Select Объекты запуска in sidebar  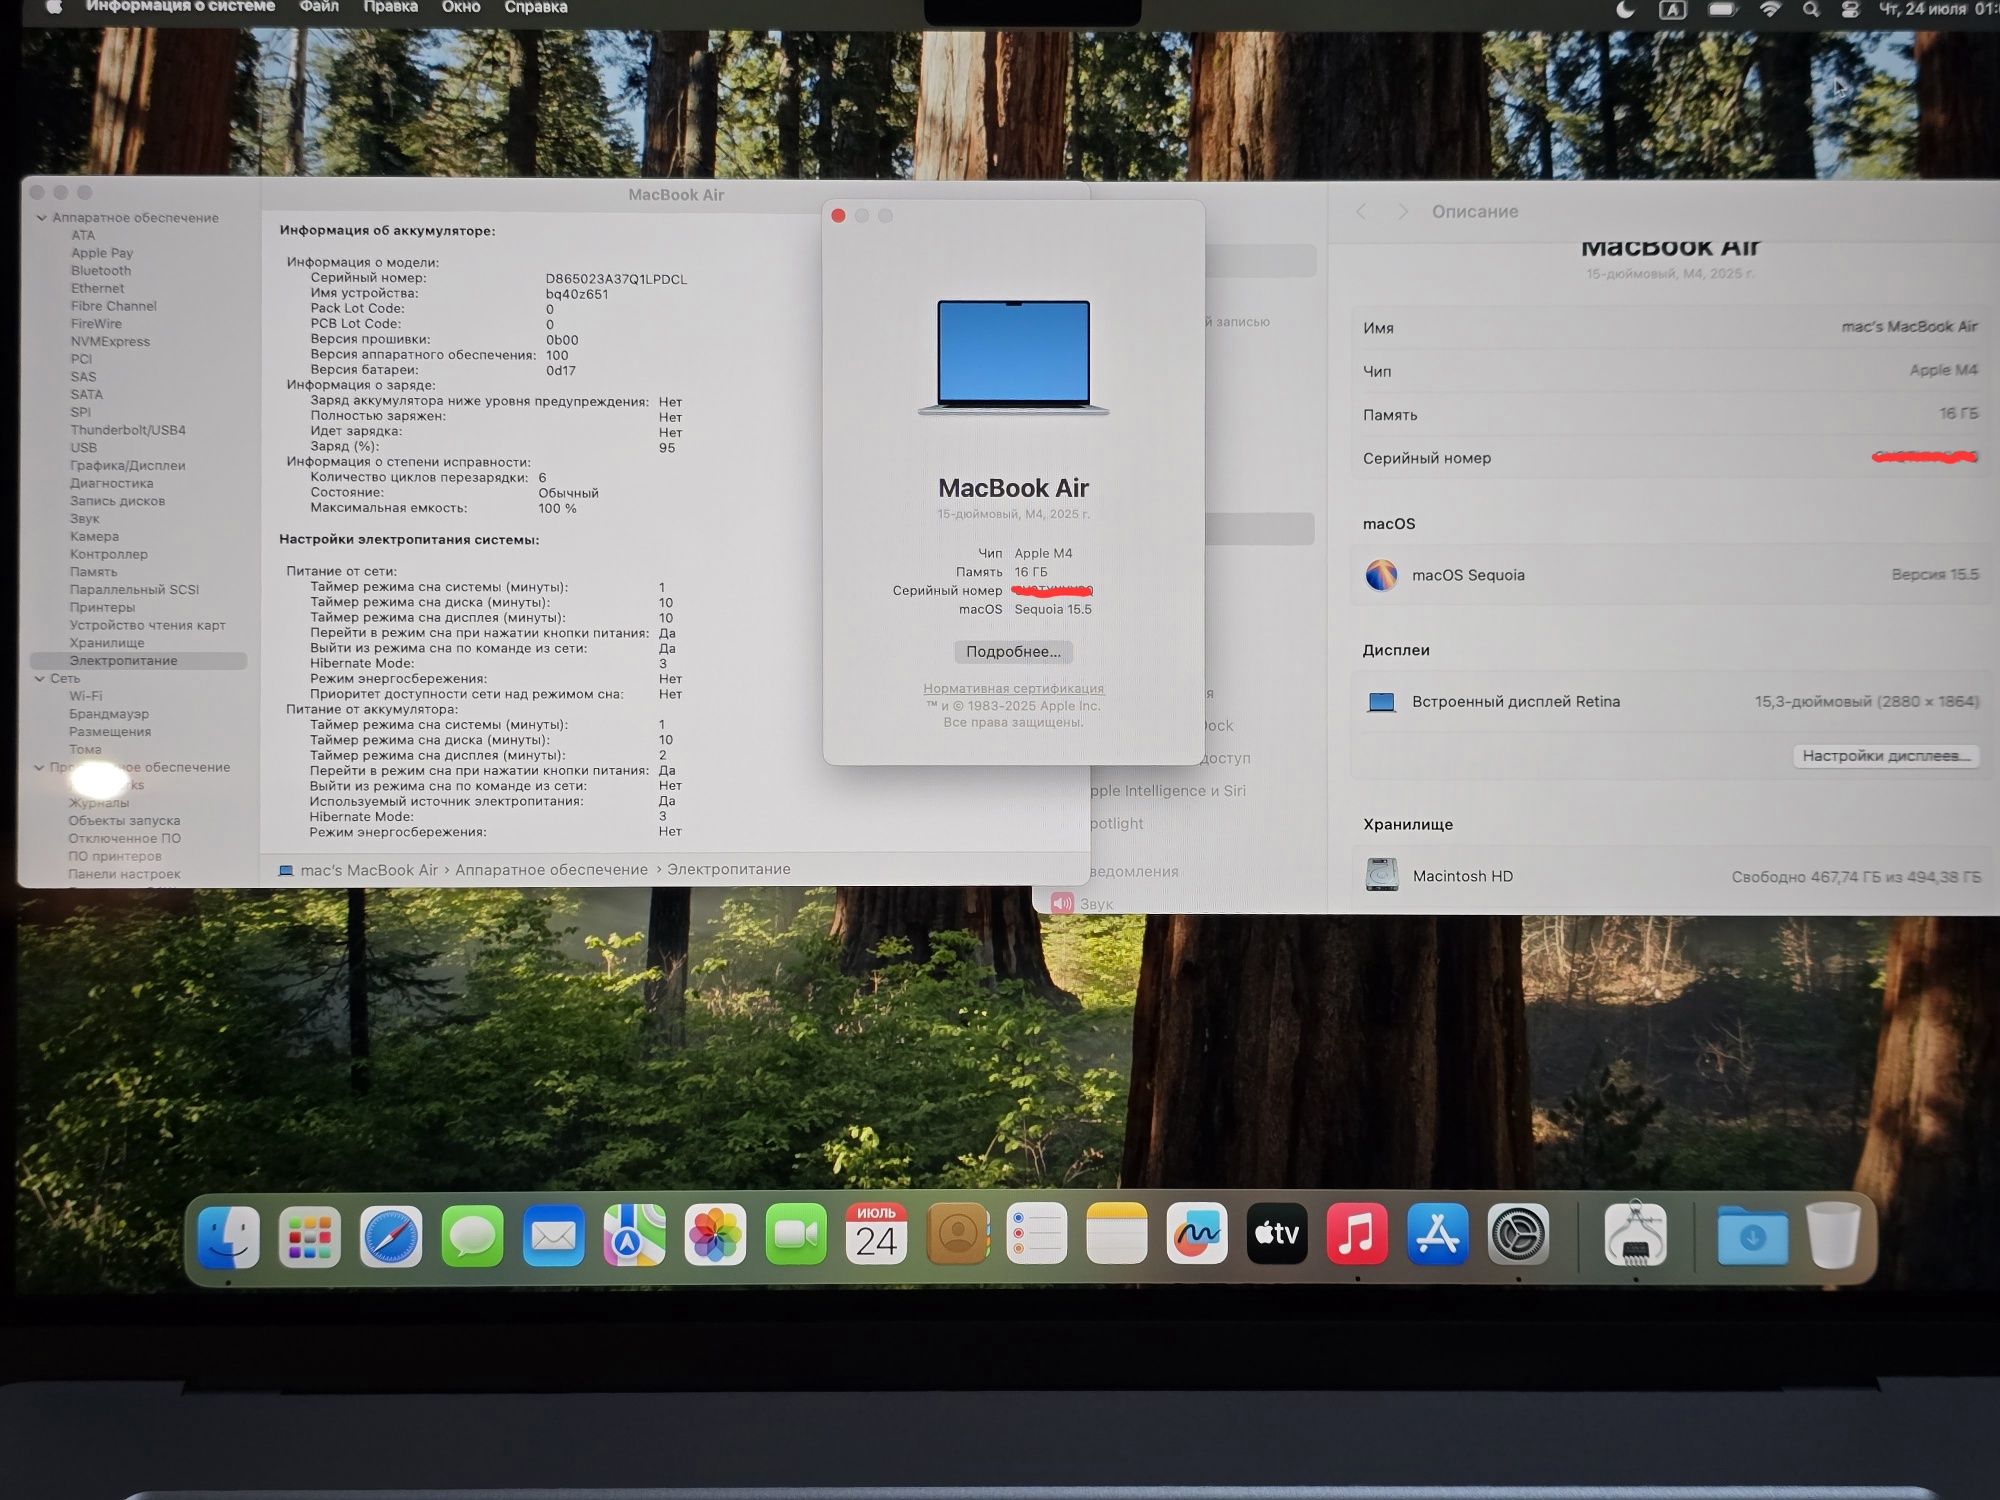click(x=124, y=821)
